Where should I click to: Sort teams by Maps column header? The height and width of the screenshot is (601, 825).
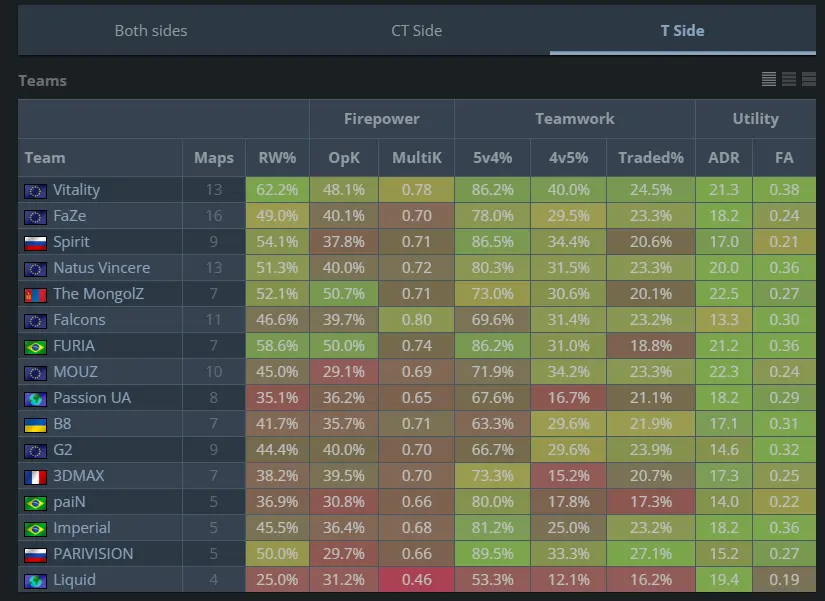[214, 158]
